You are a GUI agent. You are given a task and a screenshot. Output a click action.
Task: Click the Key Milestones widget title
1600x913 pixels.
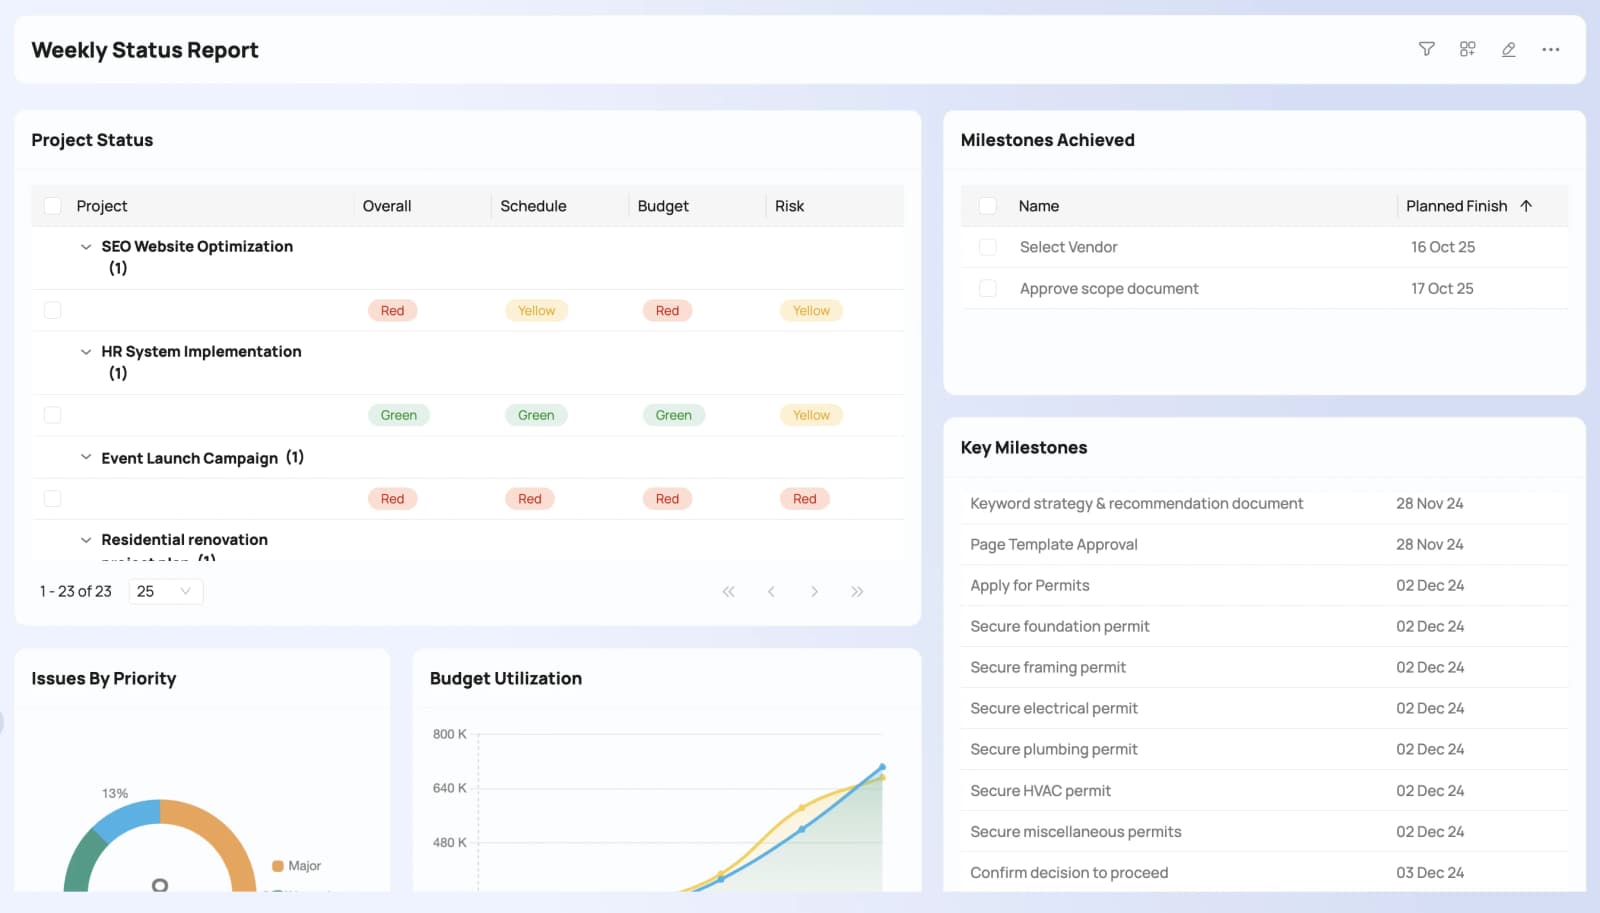1024,448
